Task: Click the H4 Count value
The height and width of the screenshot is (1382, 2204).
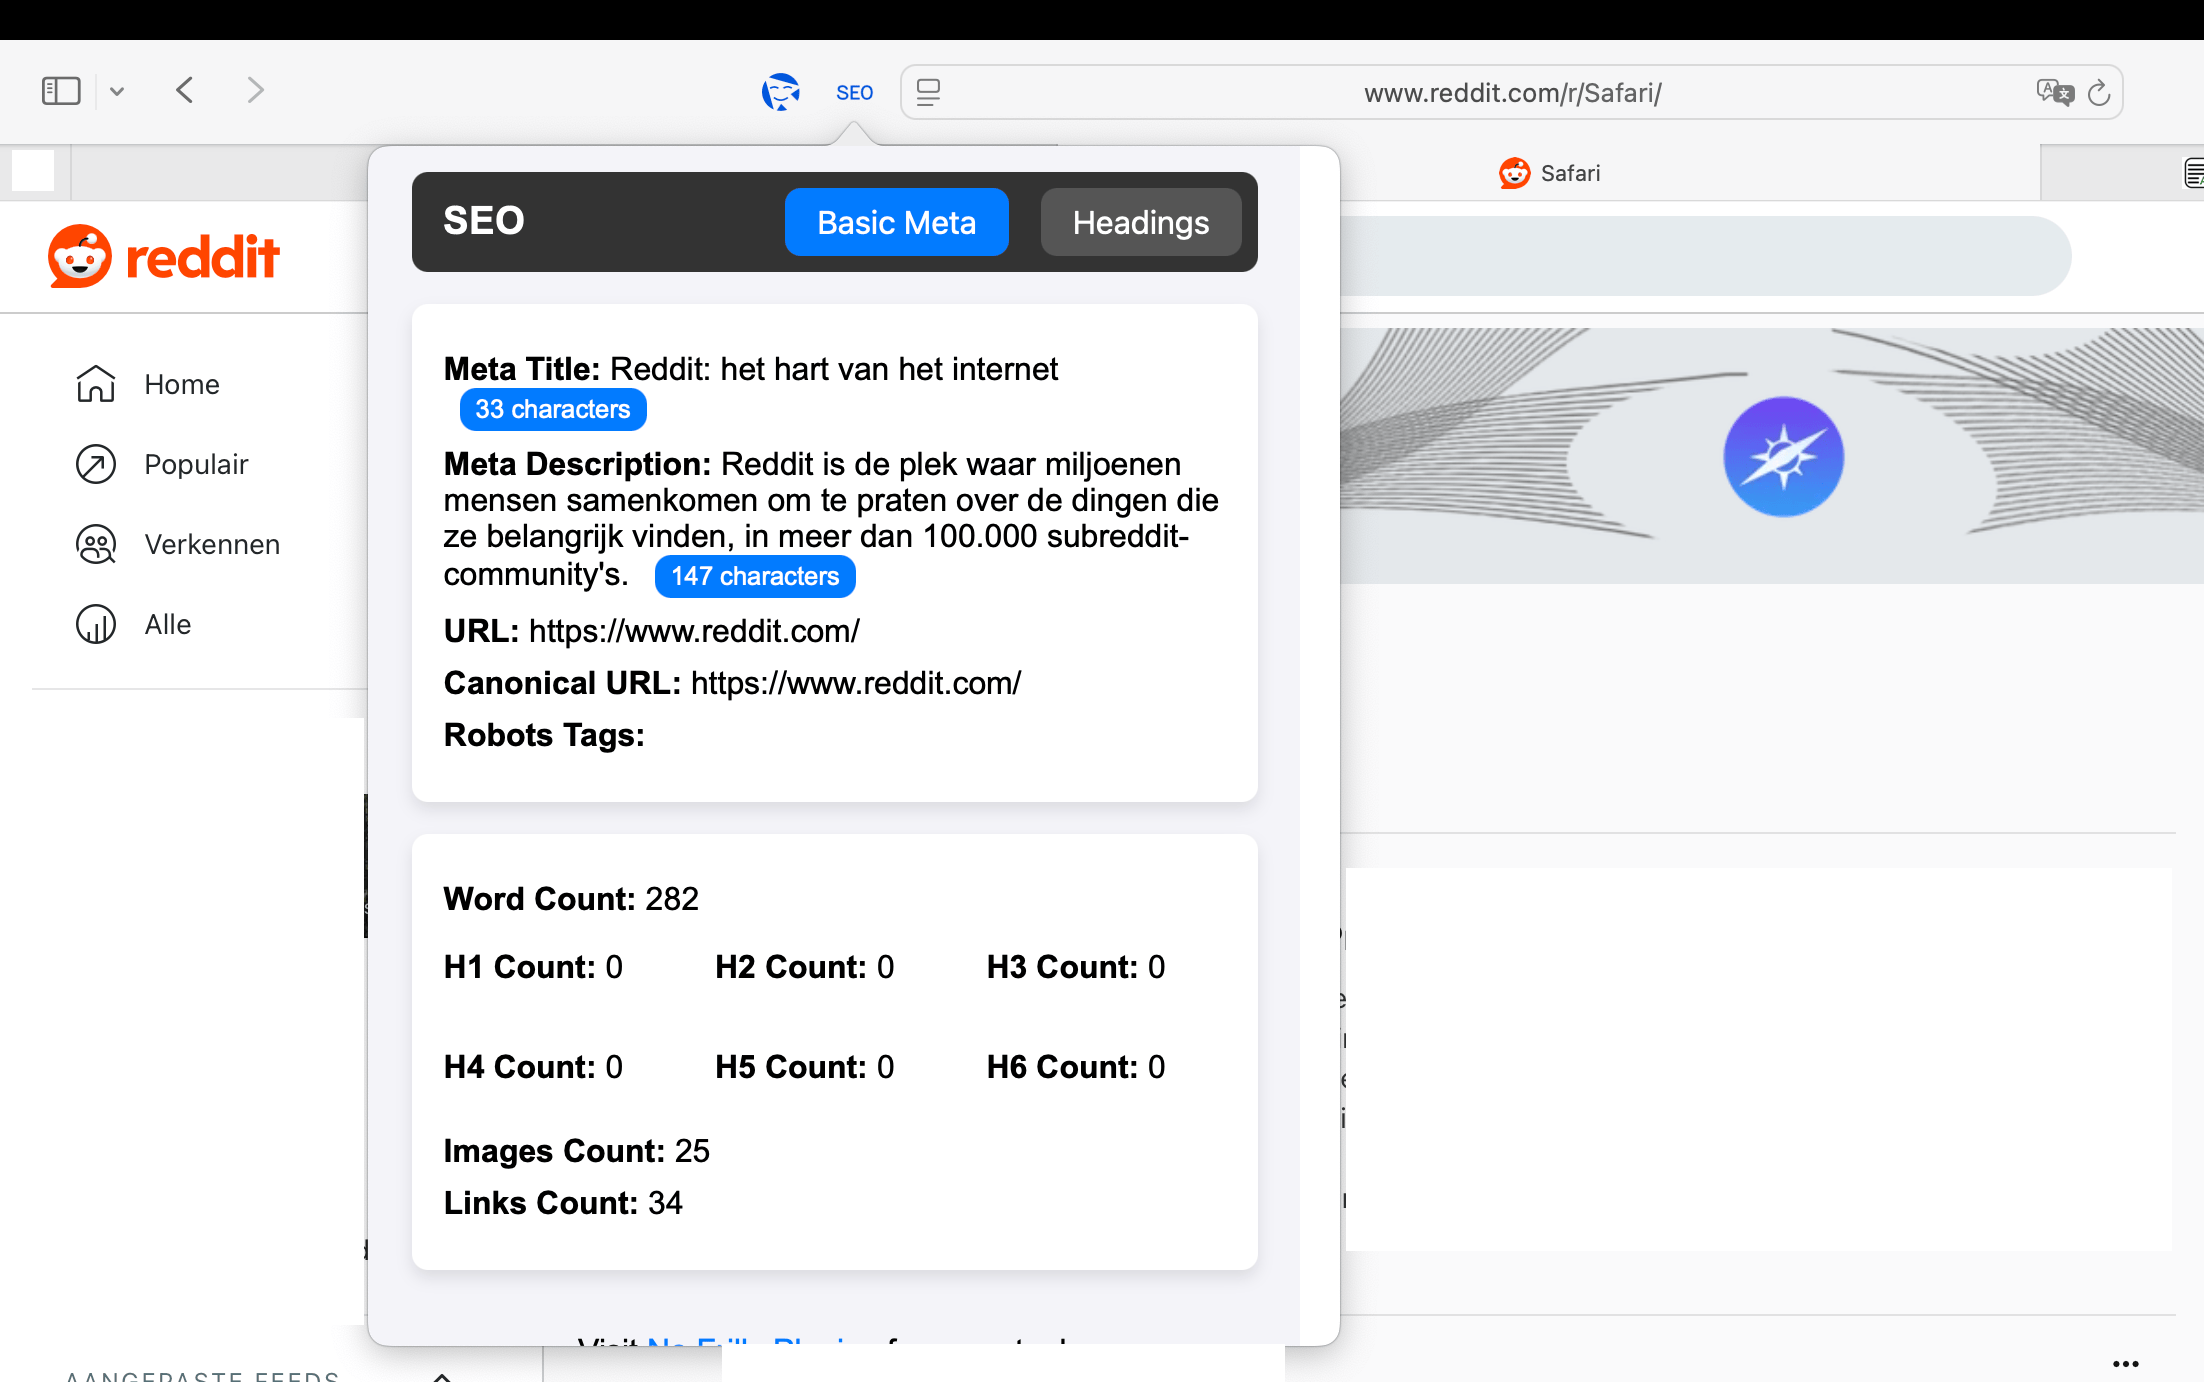Action: pos(614,1067)
